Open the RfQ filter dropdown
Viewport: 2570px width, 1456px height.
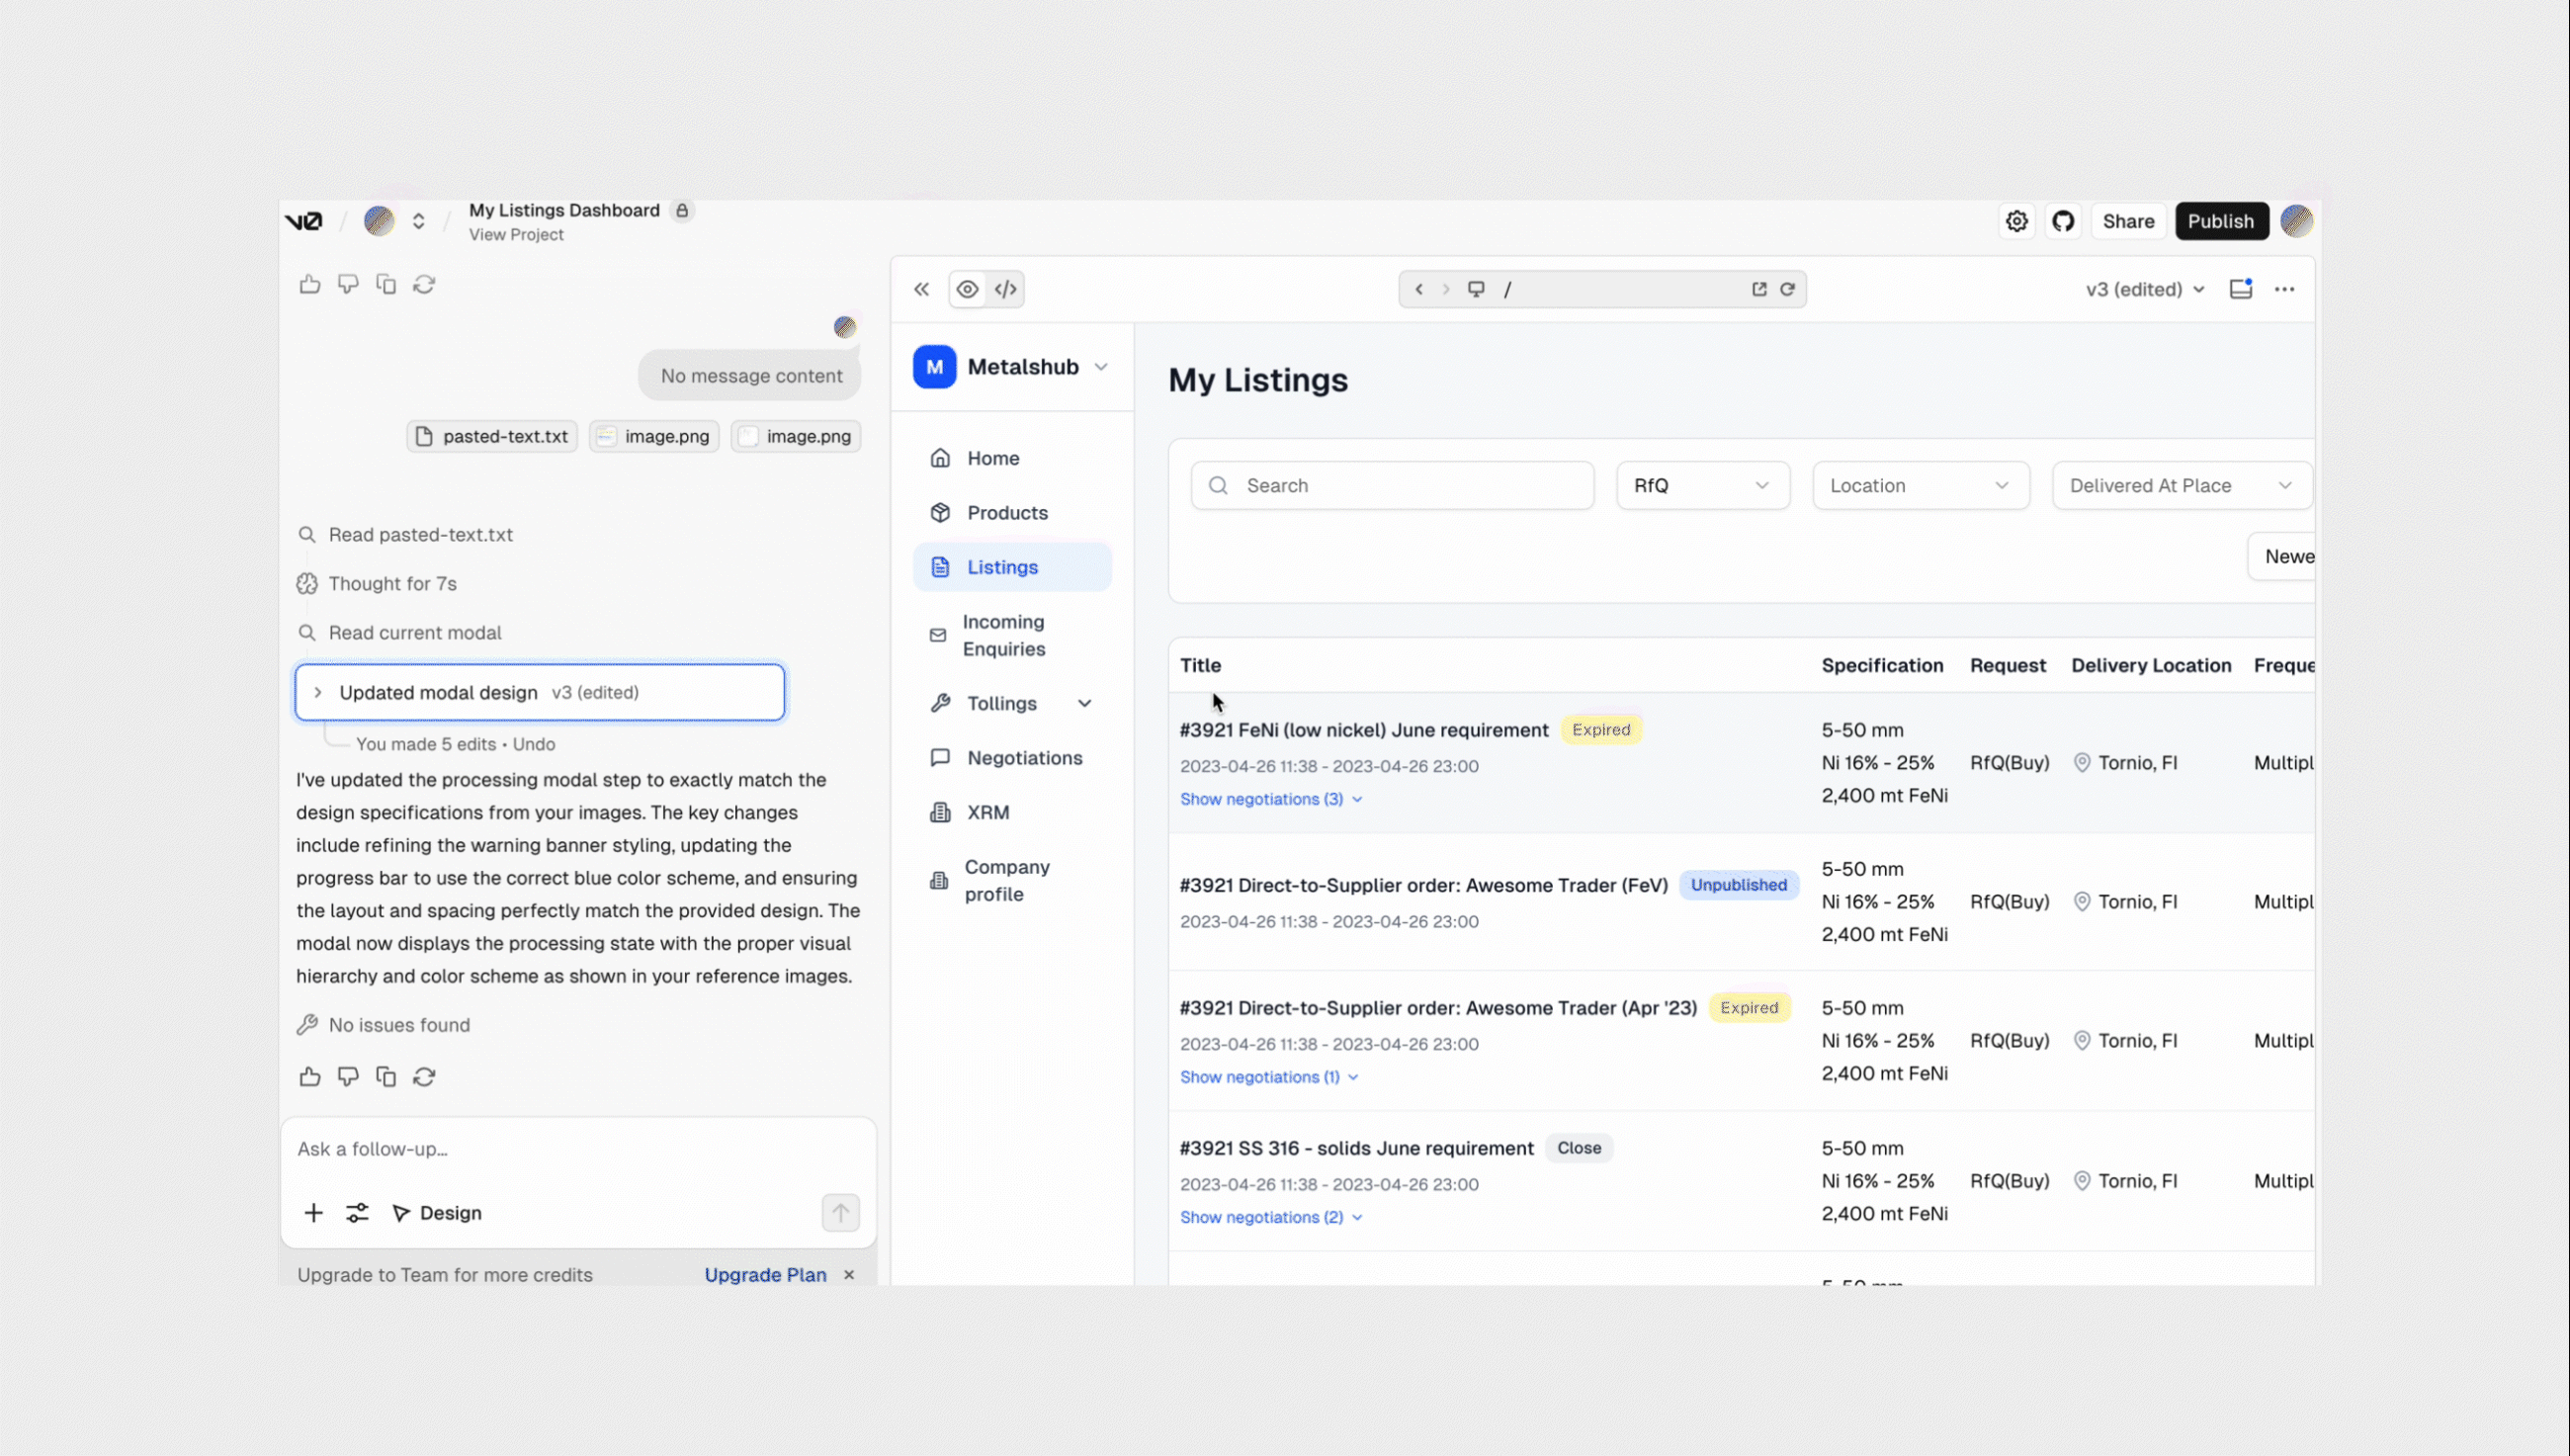tap(1702, 485)
